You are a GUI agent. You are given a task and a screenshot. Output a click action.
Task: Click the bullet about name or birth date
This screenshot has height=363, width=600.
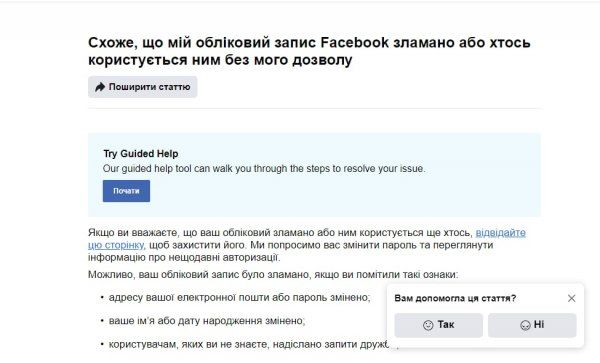point(207,321)
